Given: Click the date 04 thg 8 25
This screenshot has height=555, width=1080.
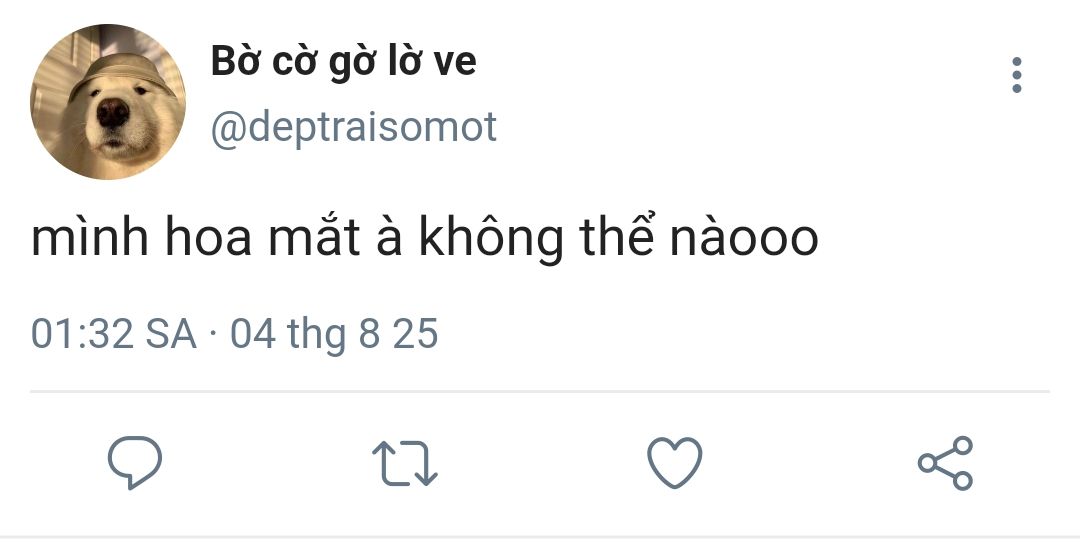Looking at the screenshot, I should click(334, 335).
